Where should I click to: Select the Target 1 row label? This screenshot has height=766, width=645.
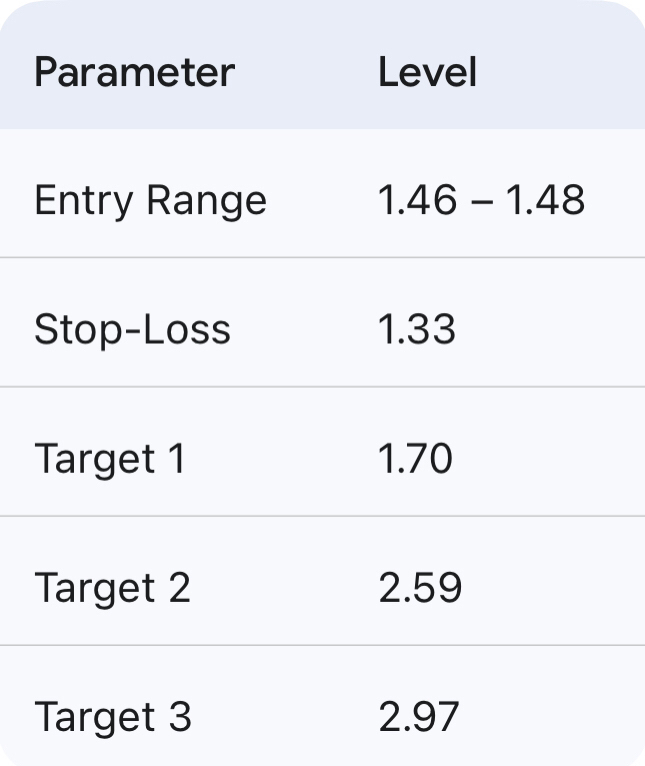110,459
